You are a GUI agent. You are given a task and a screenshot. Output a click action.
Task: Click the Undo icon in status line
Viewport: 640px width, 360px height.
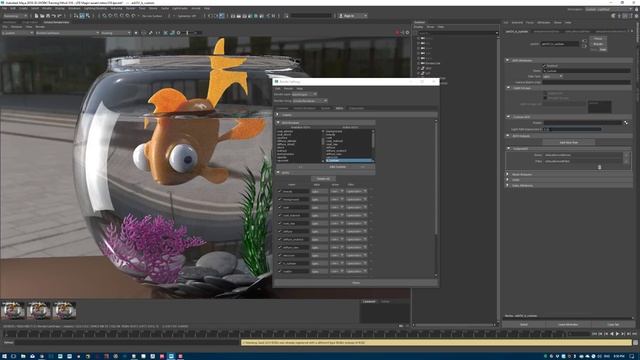(x=53, y=16)
